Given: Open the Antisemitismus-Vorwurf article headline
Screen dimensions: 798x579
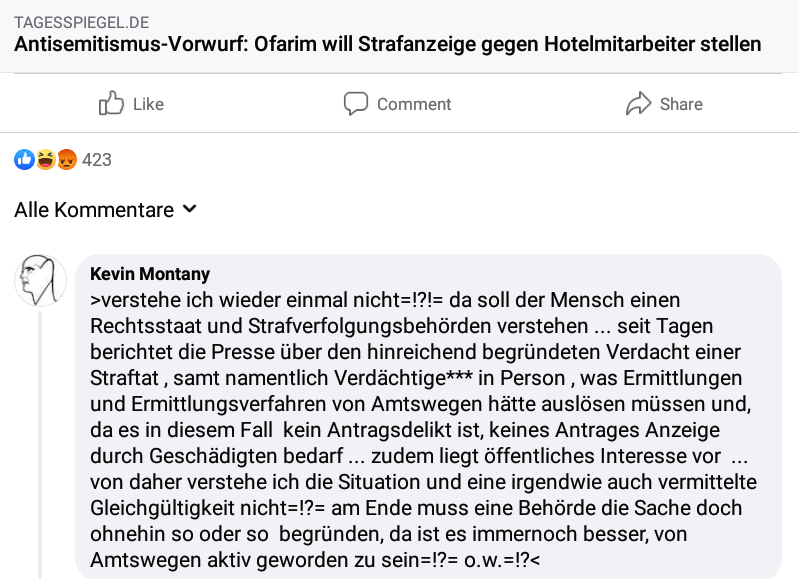Looking at the screenshot, I should [x=388, y=44].
